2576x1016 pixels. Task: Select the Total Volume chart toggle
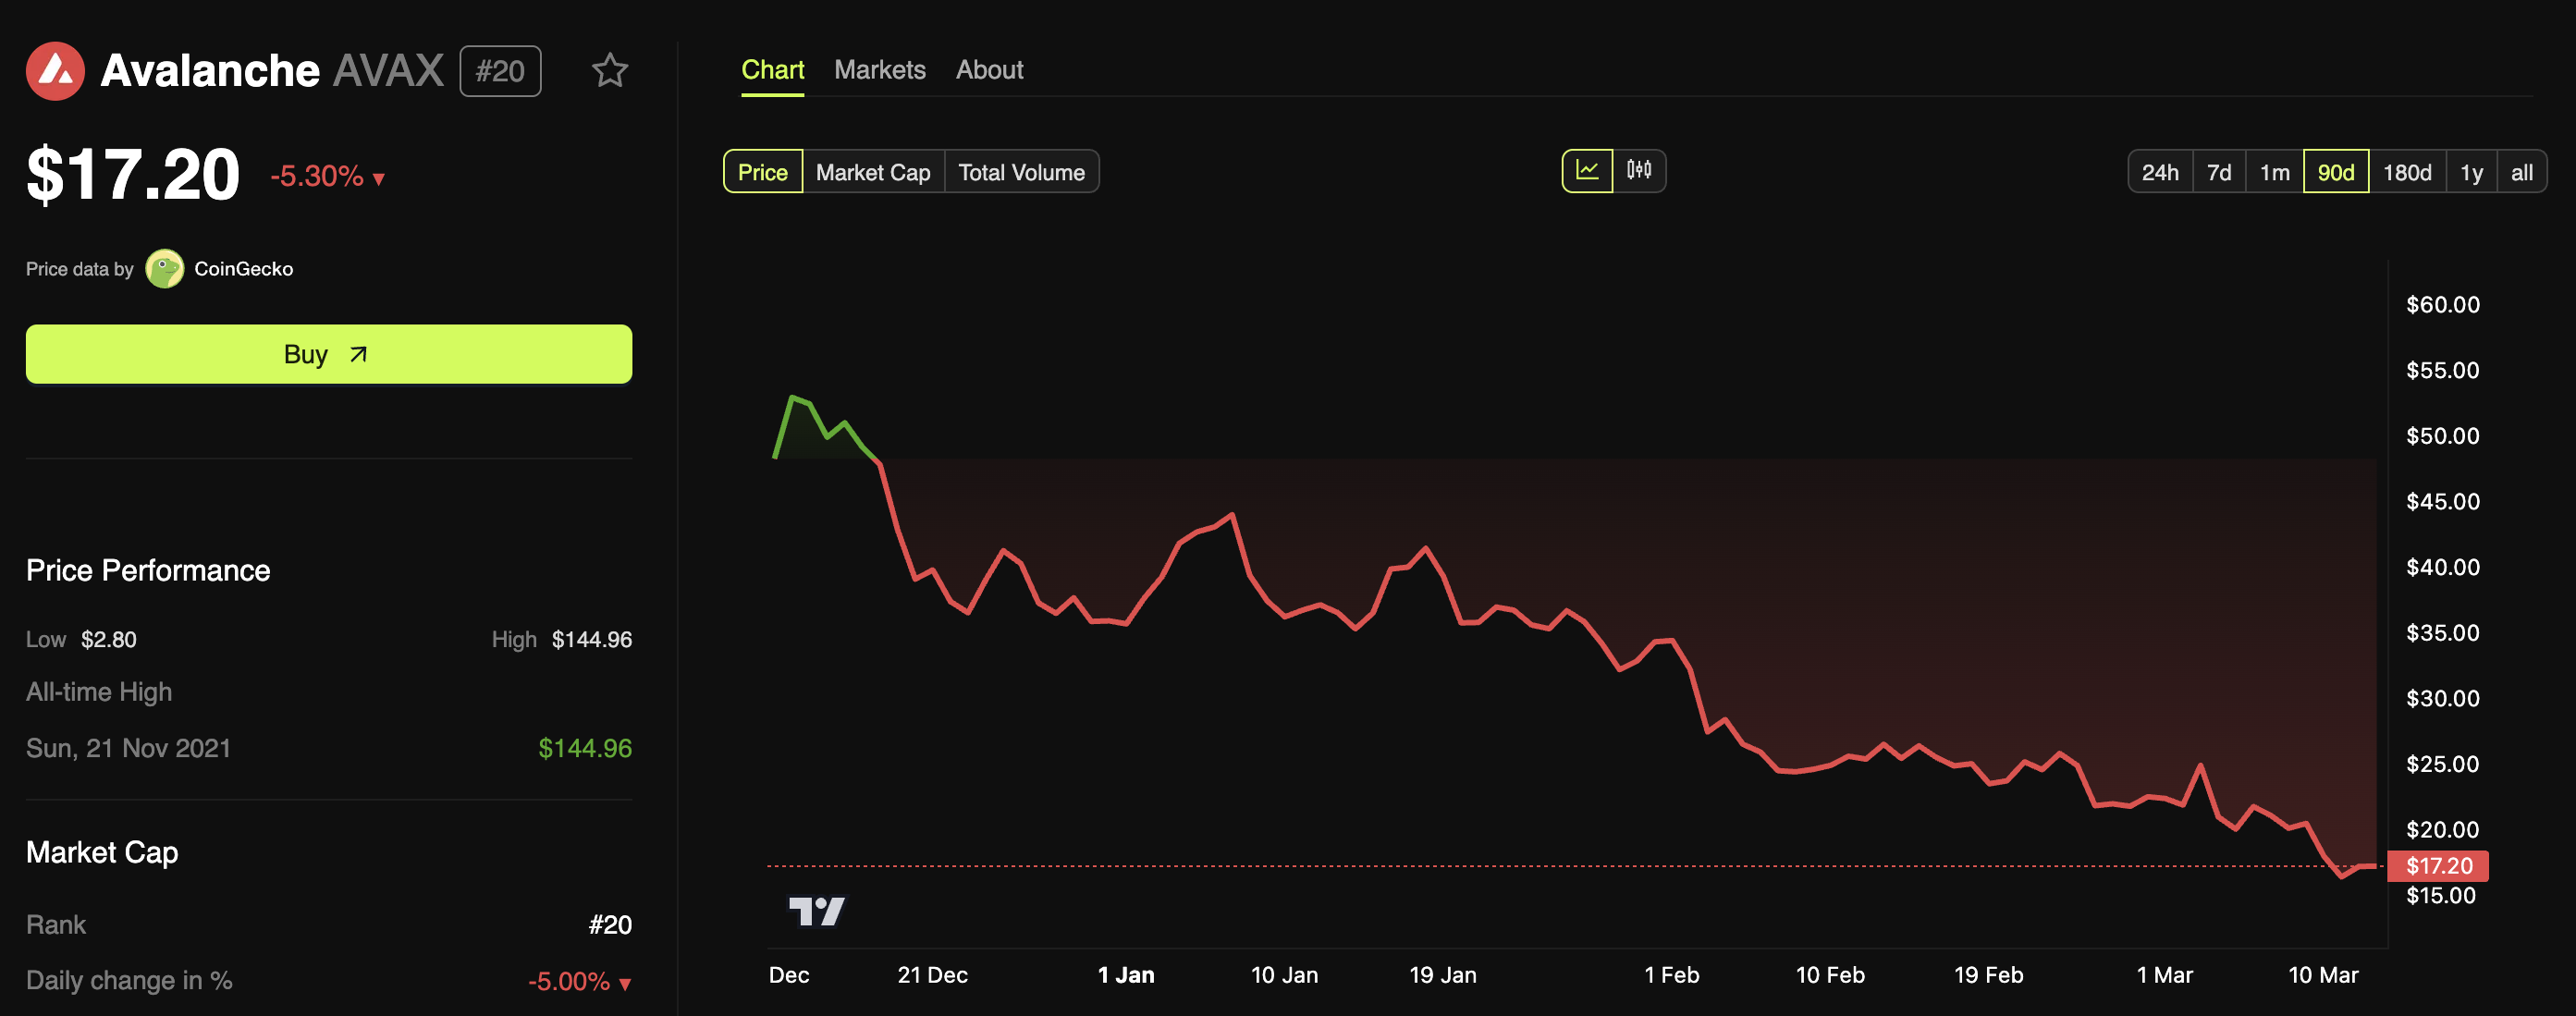point(1021,172)
